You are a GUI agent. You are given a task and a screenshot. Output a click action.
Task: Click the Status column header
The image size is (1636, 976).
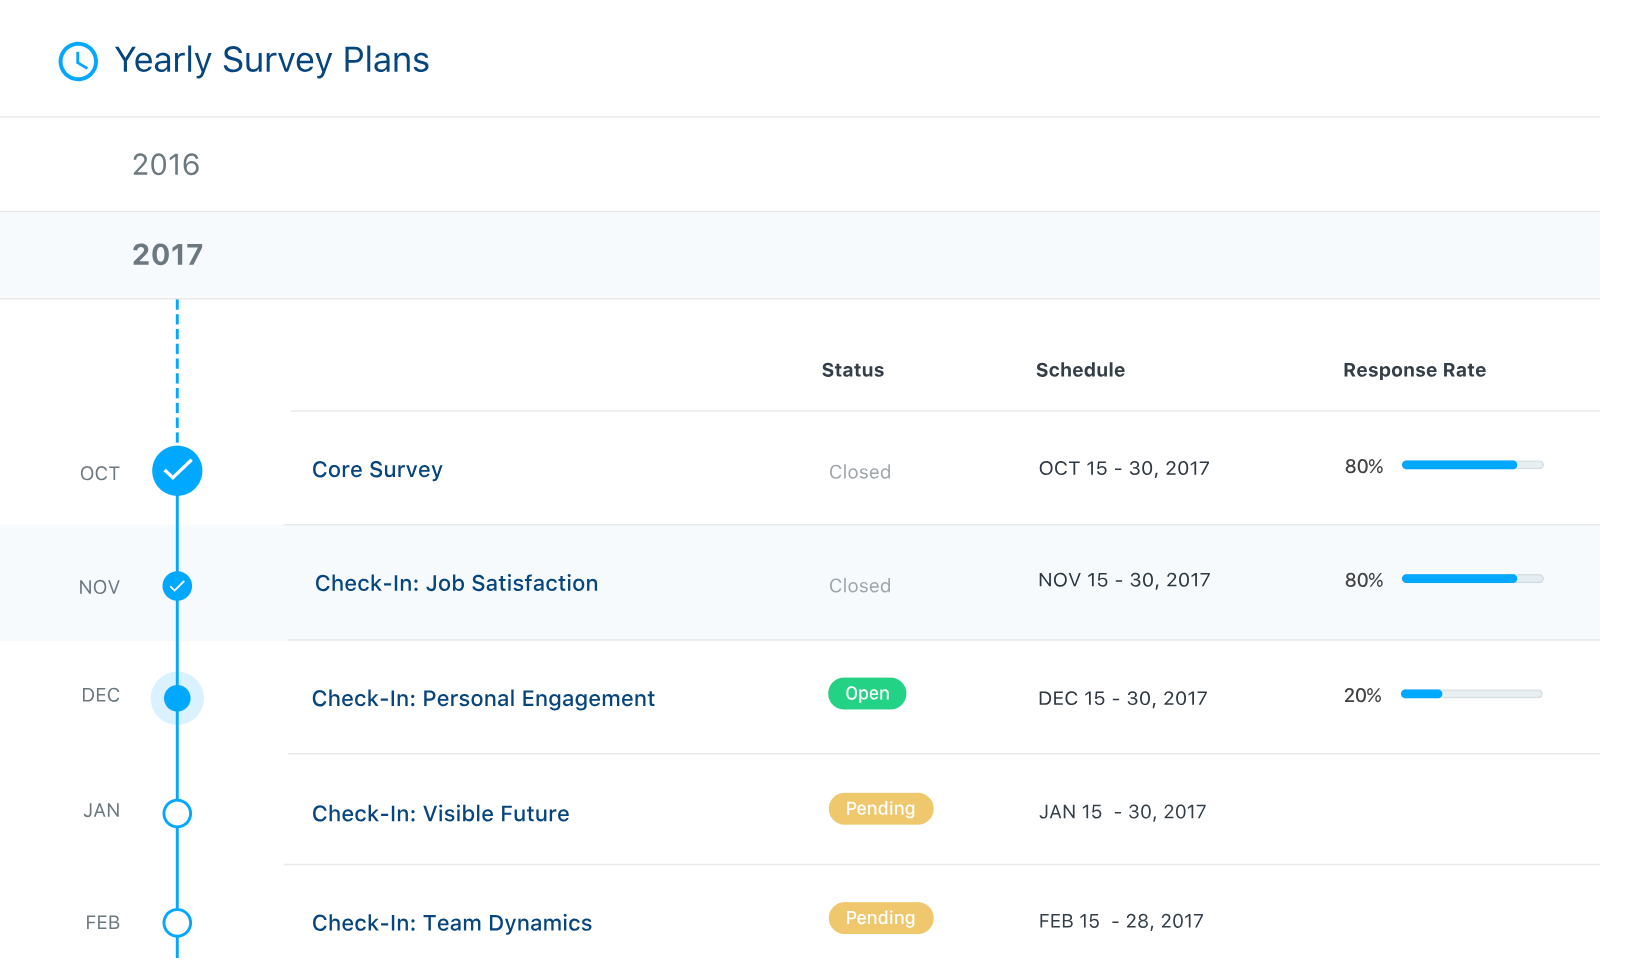tap(853, 370)
